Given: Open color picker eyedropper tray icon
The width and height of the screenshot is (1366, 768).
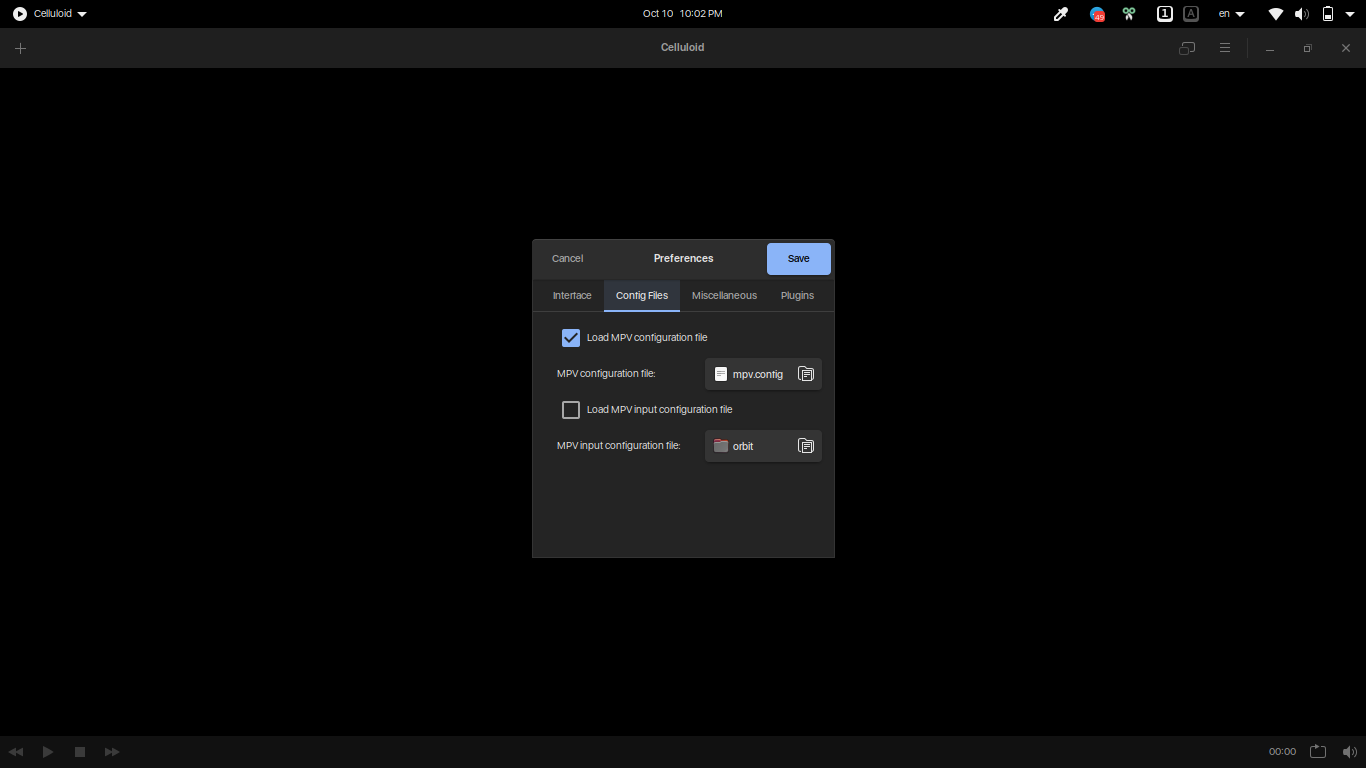Looking at the screenshot, I should (1061, 14).
